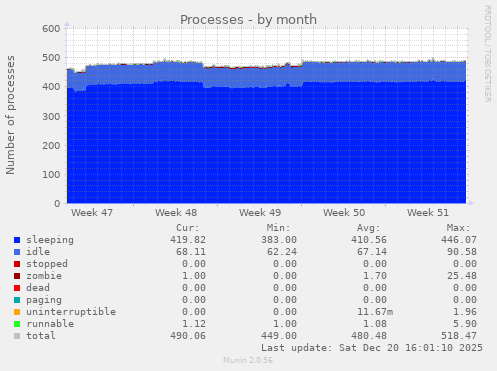Click the 200 y-axis value
This screenshot has width=497, height=371.
(51, 145)
